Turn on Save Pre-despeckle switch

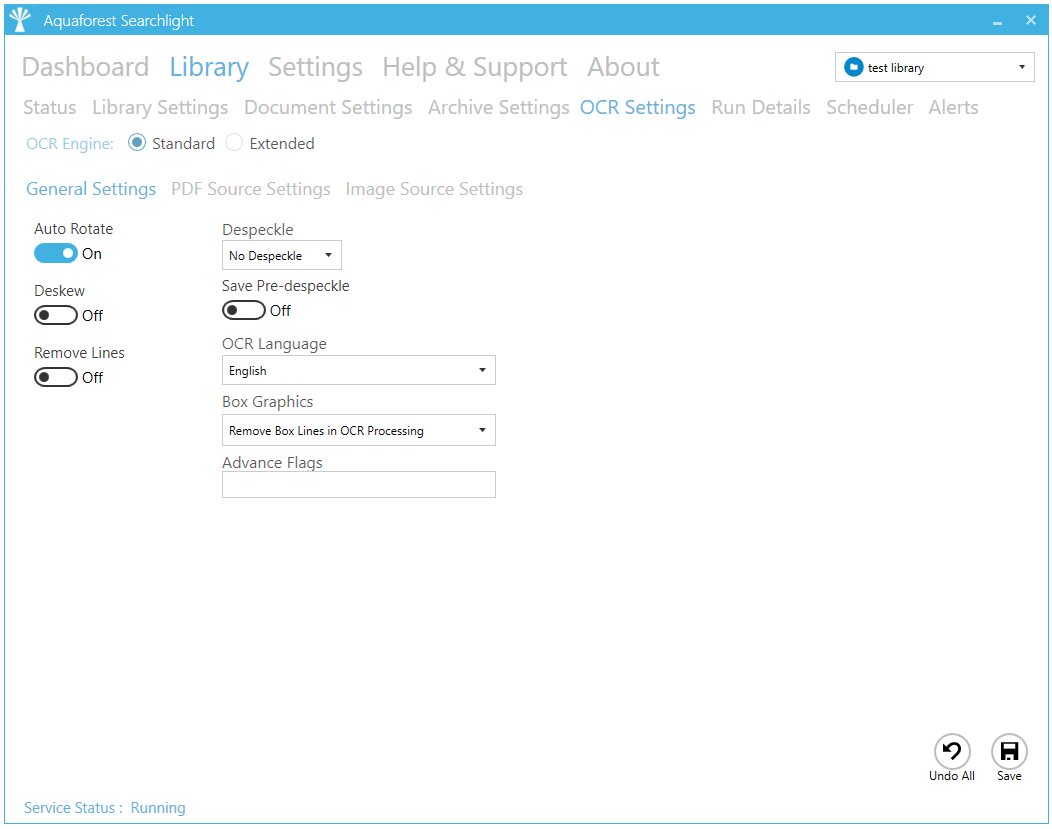(x=244, y=311)
